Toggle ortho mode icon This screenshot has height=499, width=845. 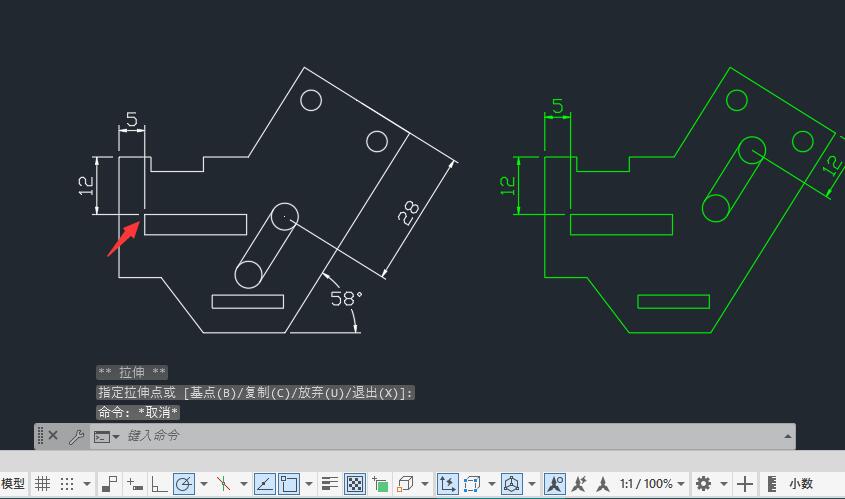[159, 484]
